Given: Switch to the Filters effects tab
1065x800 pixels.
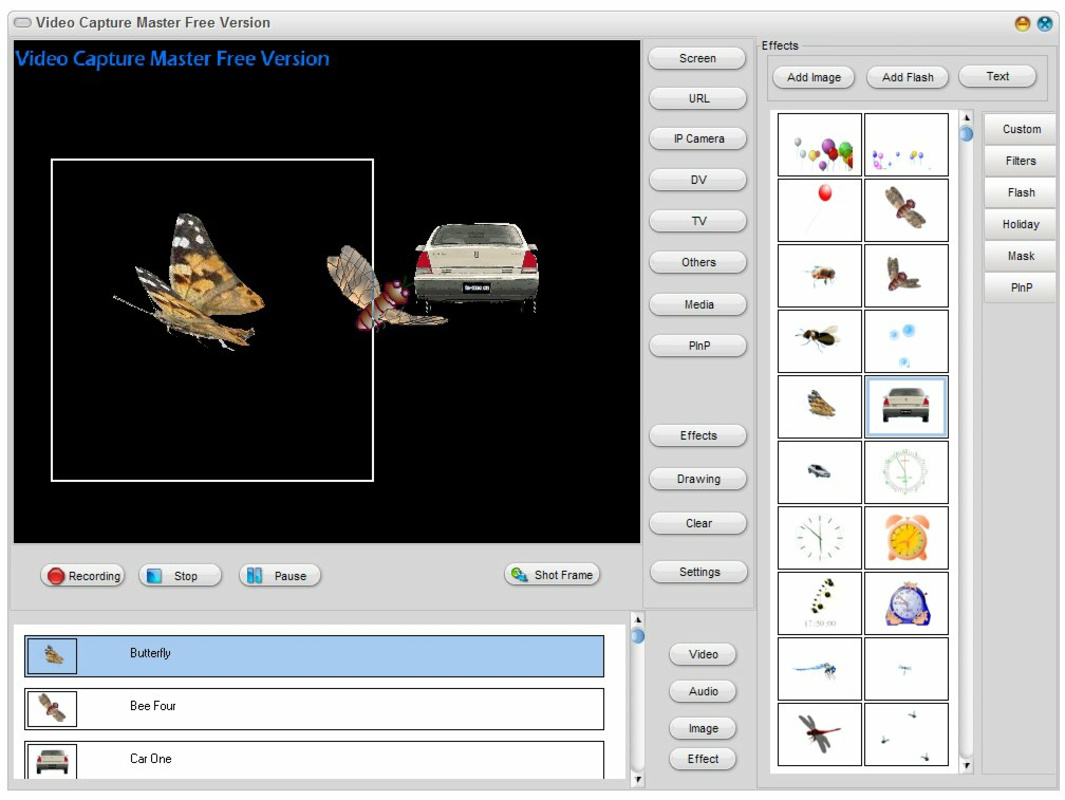Looking at the screenshot, I should pos(1019,160).
